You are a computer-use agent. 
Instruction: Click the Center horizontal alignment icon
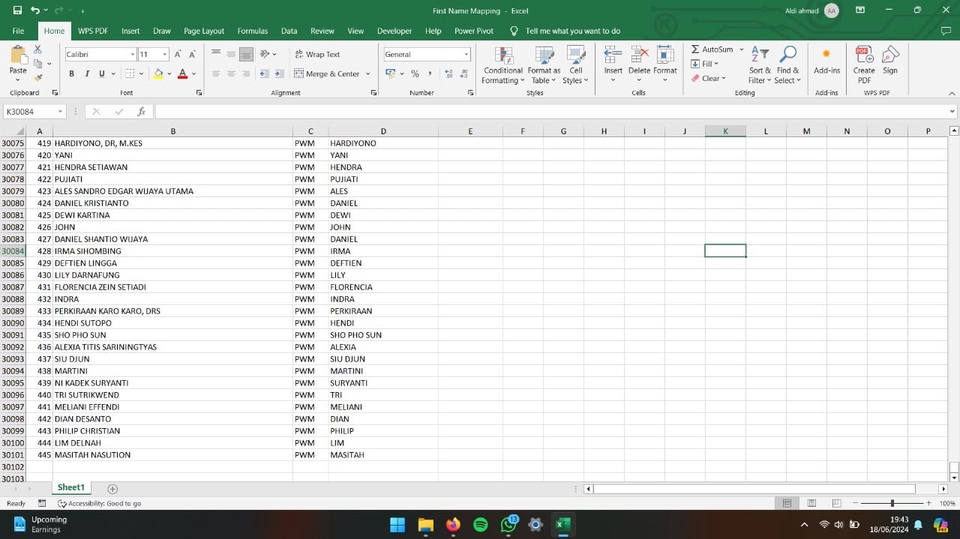click(231, 74)
